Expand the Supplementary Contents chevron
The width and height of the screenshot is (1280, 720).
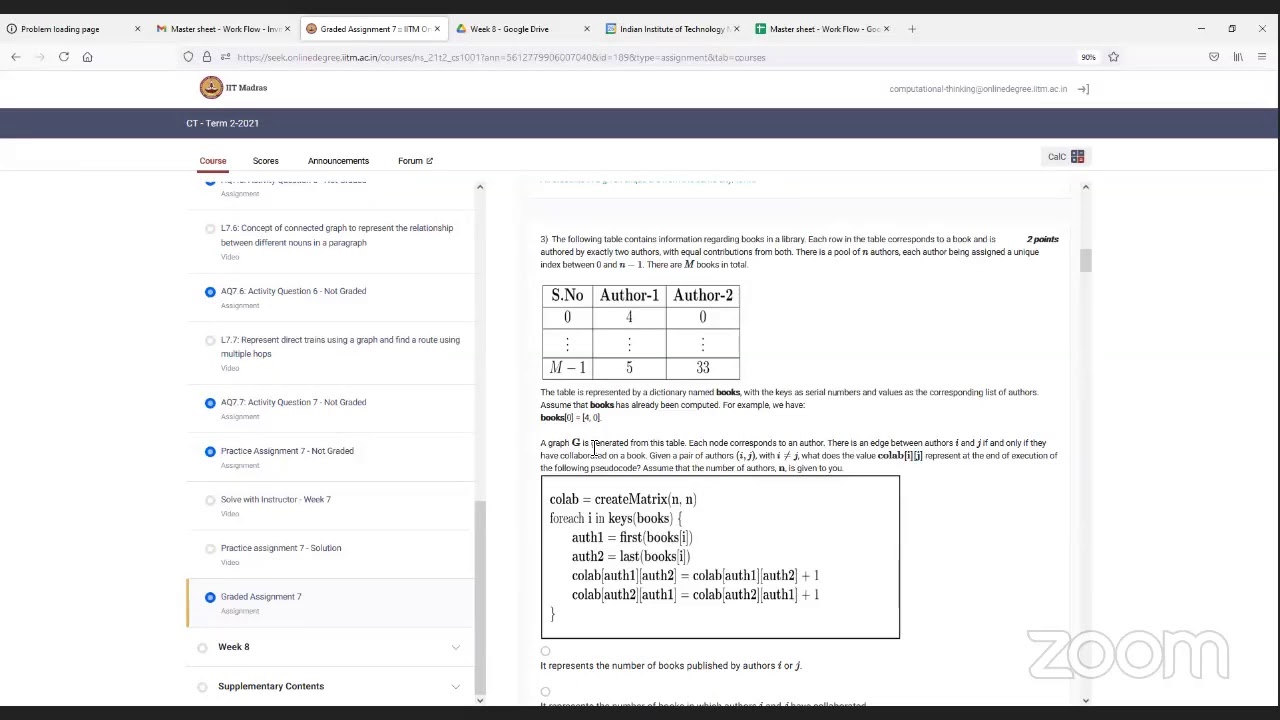coord(456,687)
